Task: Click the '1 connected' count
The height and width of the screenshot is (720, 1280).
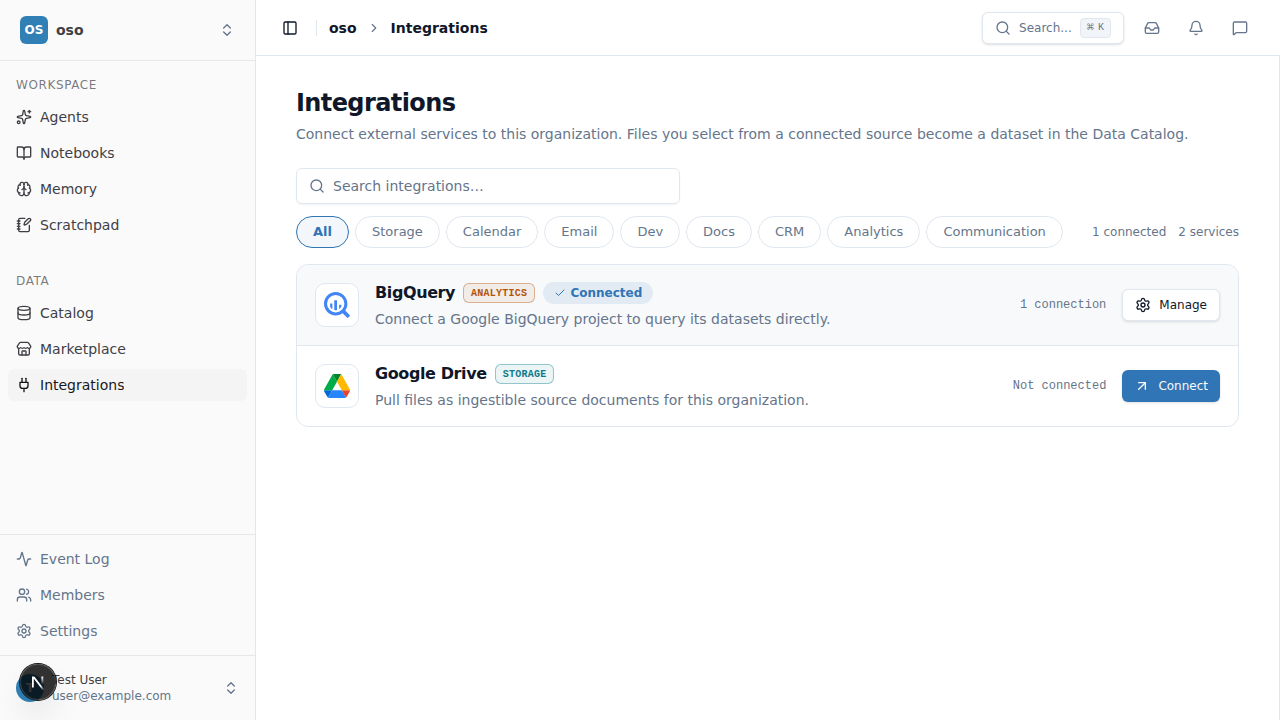Action: 1129,232
